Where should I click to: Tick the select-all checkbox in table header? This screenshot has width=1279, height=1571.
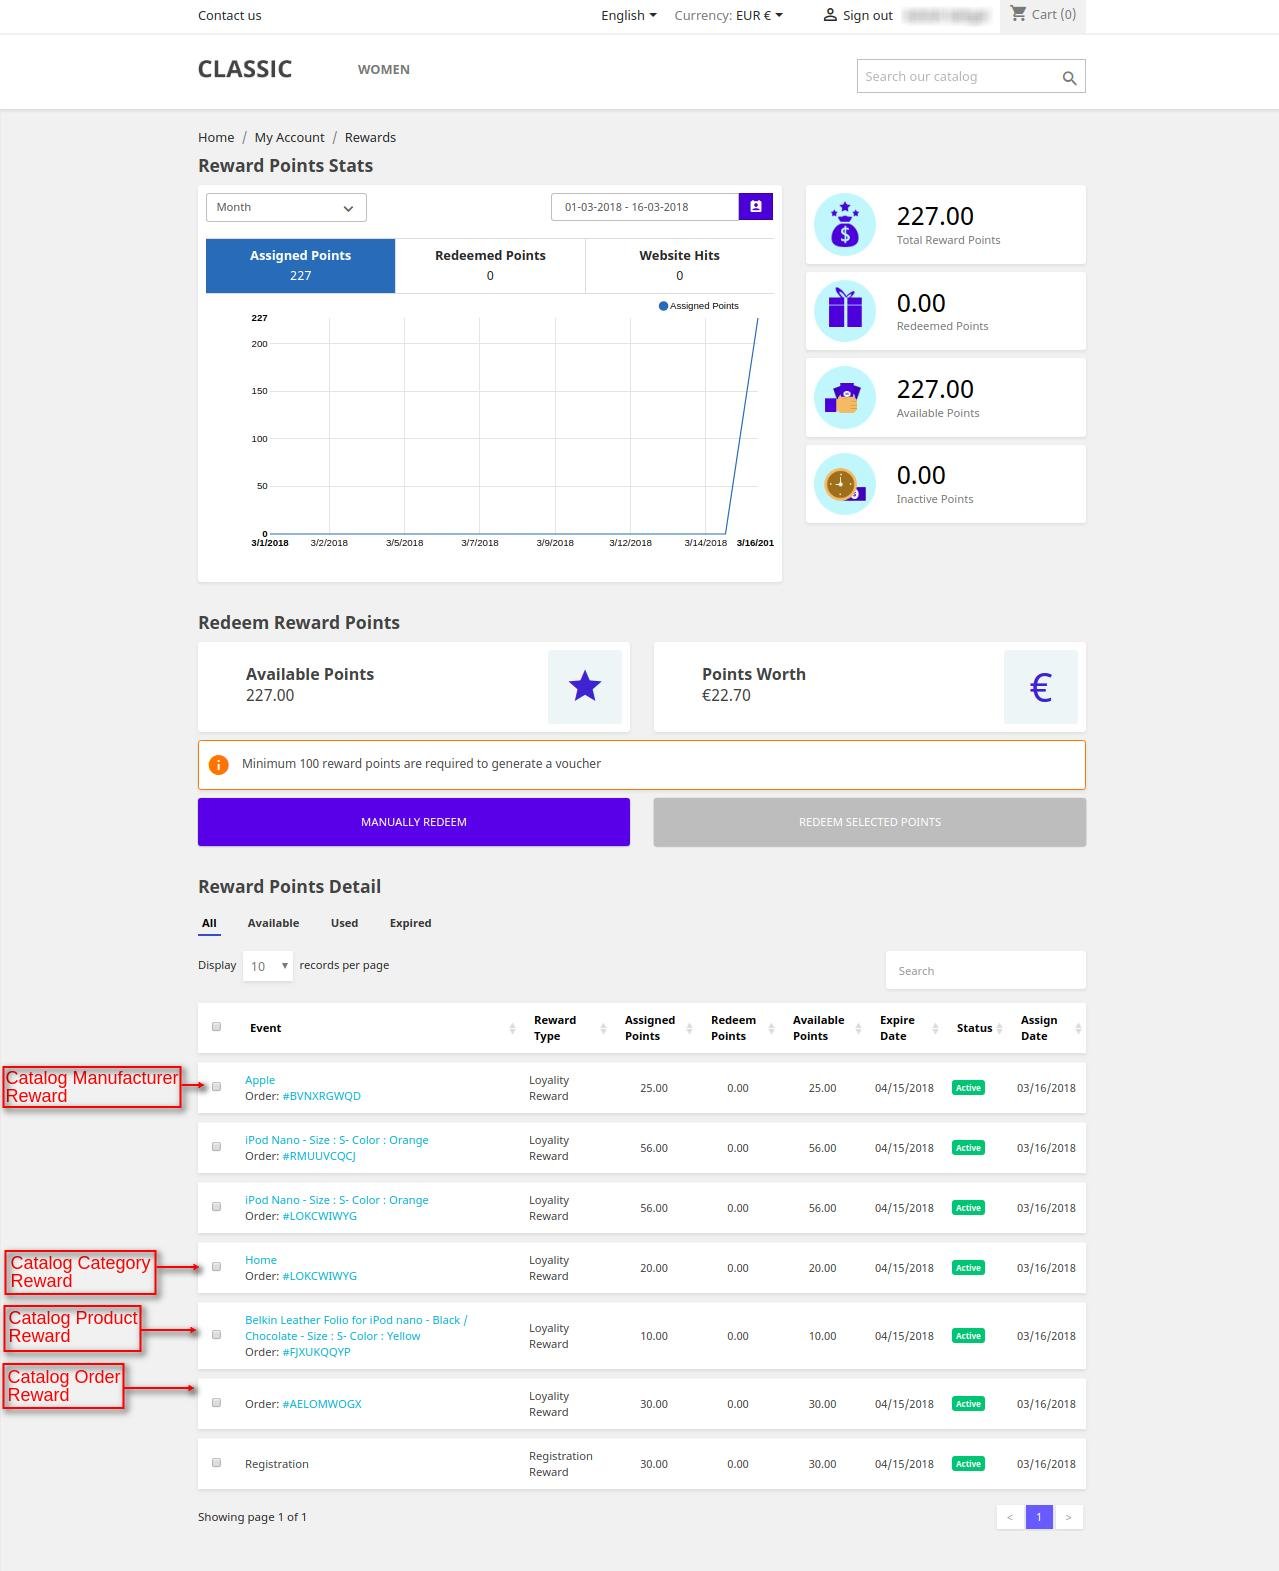(x=216, y=1027)
